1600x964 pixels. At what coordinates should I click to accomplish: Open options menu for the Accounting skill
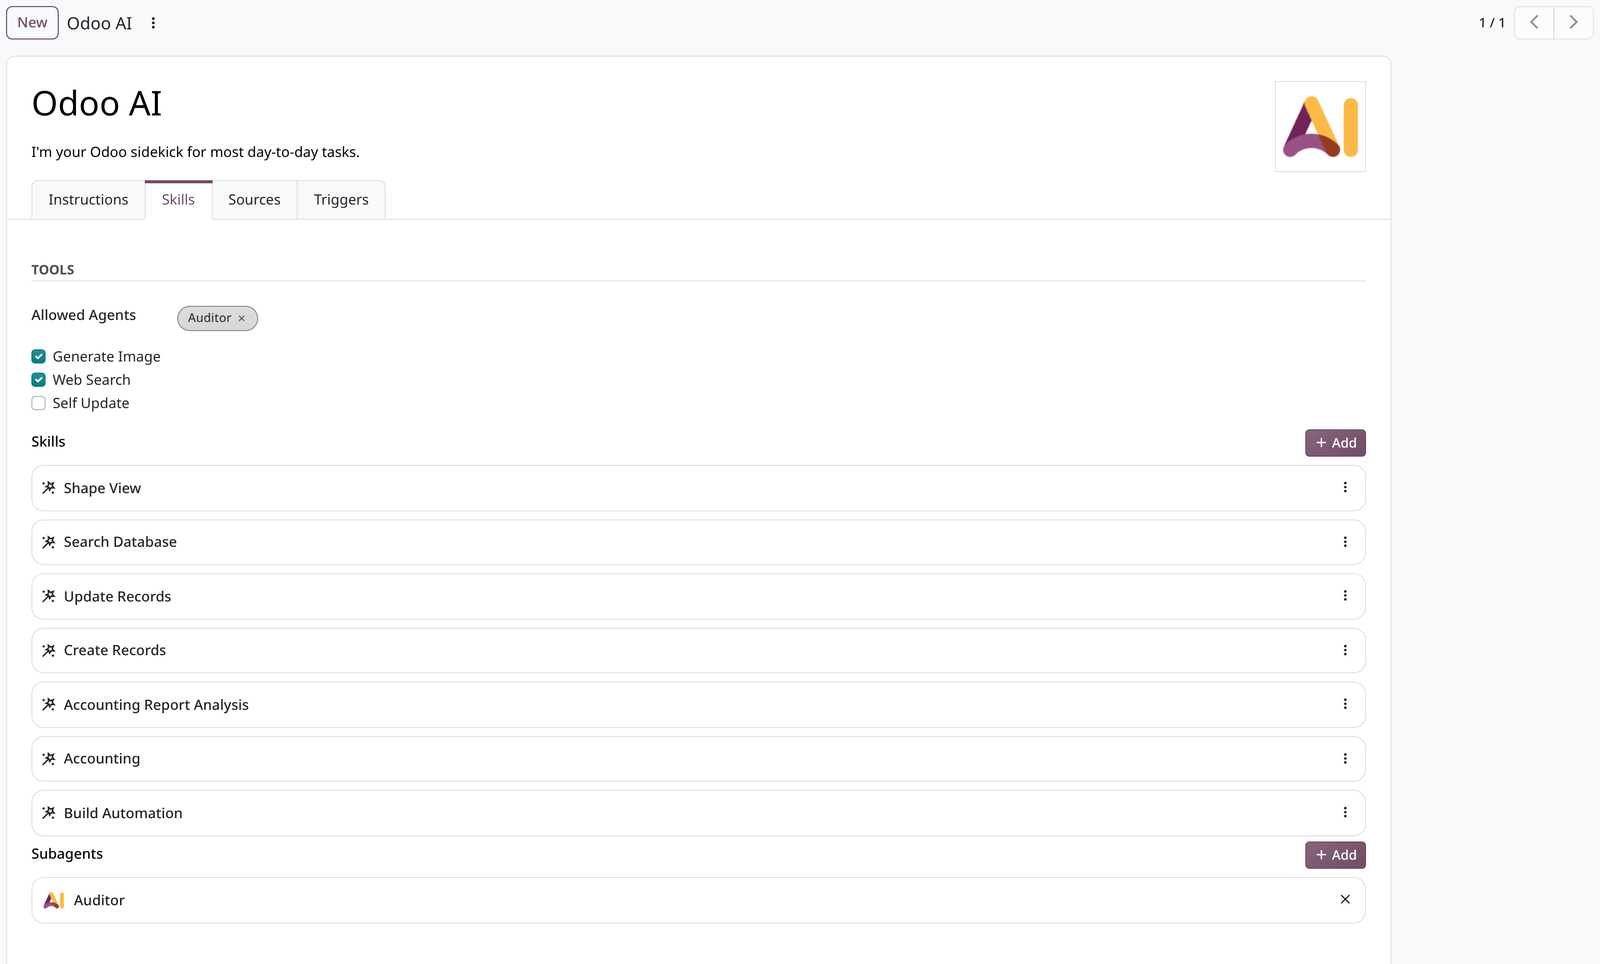(x=1345, y=759)
